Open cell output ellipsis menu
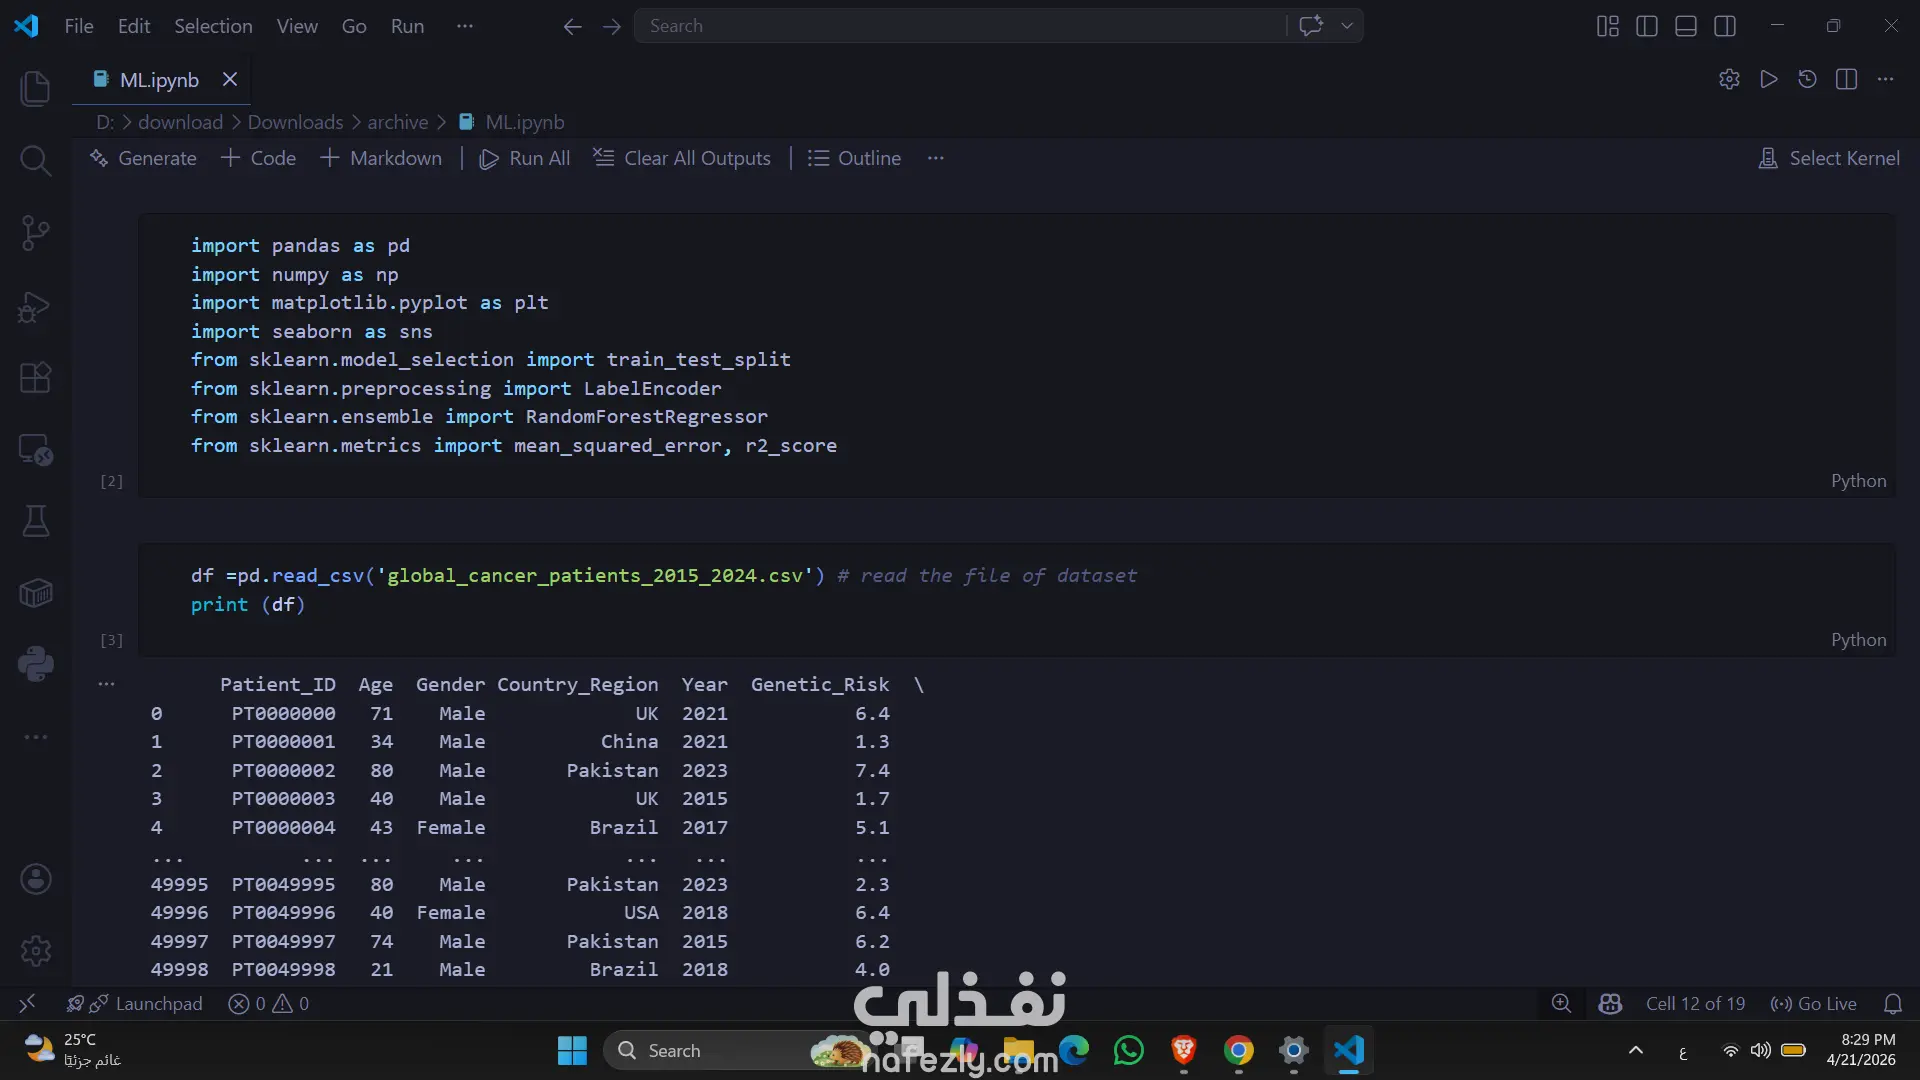This screenshot has height=1080, width=1920. (107, 684)
